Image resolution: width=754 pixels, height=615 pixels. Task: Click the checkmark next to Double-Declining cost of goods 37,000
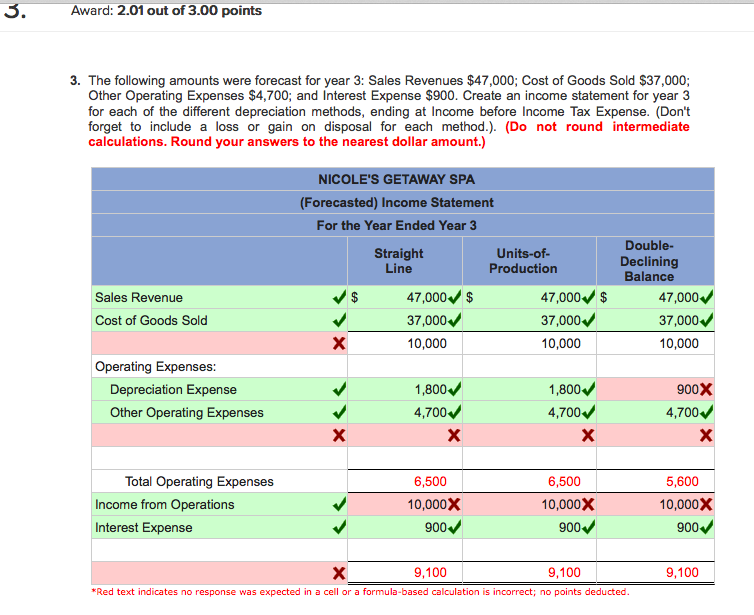(706, 320)
